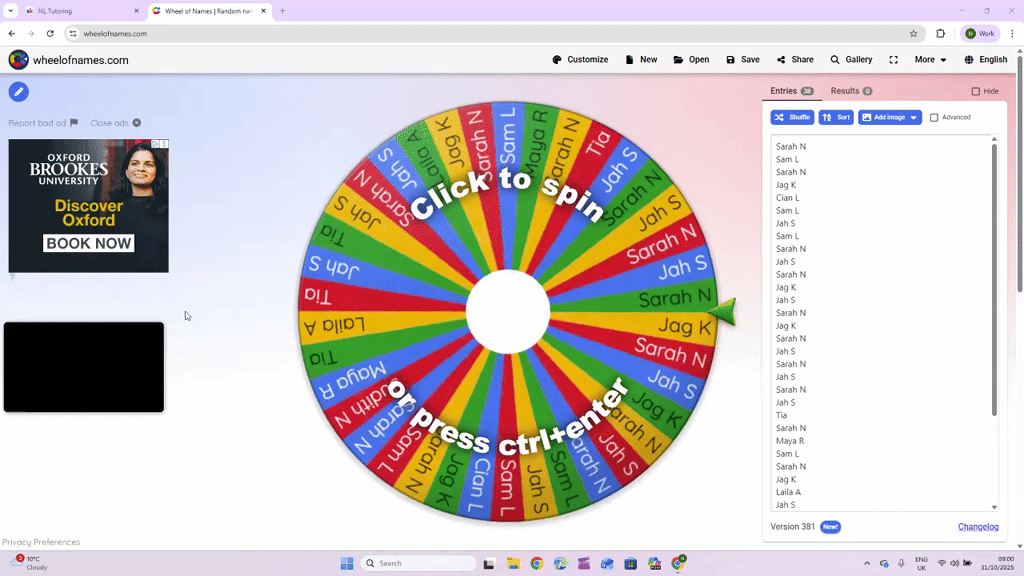1024x576 pixels.
Task: Shuffle the entry names
Action: 791,117
